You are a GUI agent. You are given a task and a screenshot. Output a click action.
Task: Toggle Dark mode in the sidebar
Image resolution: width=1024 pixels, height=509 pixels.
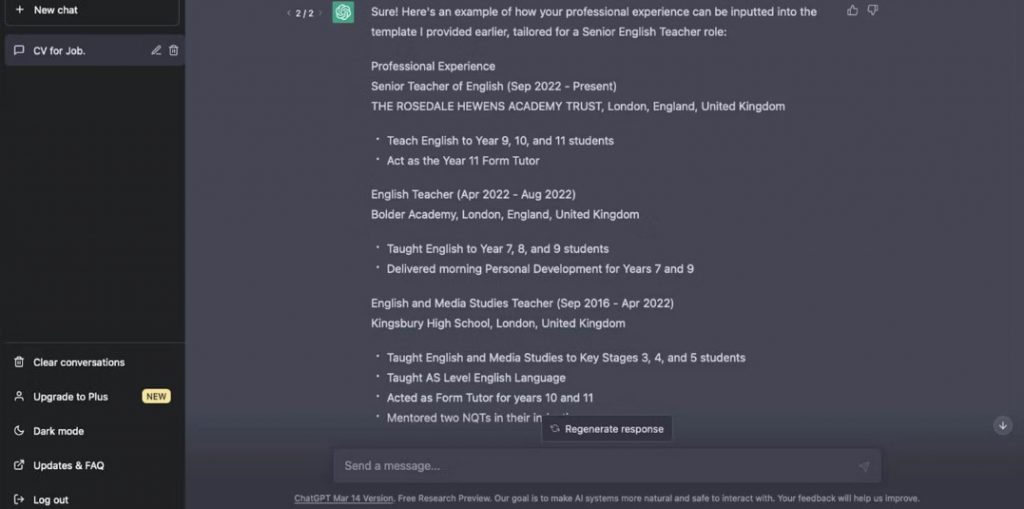58,431
